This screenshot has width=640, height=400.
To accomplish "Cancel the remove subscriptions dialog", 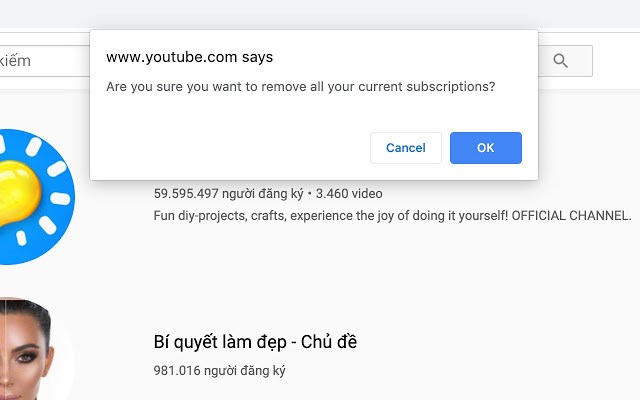I will coord(406,148).
